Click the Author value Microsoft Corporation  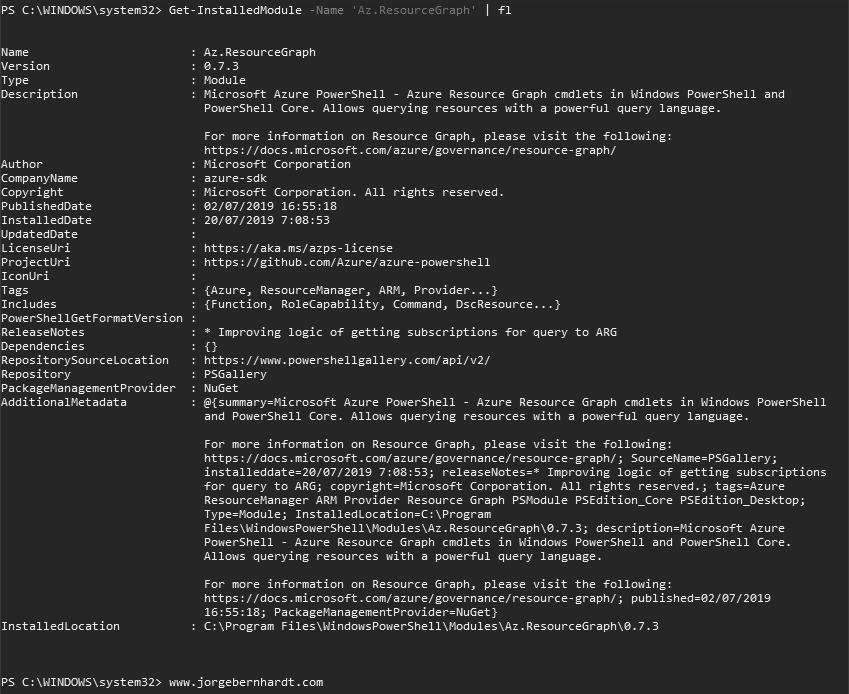pyautogui.click(x=276, y=164)
